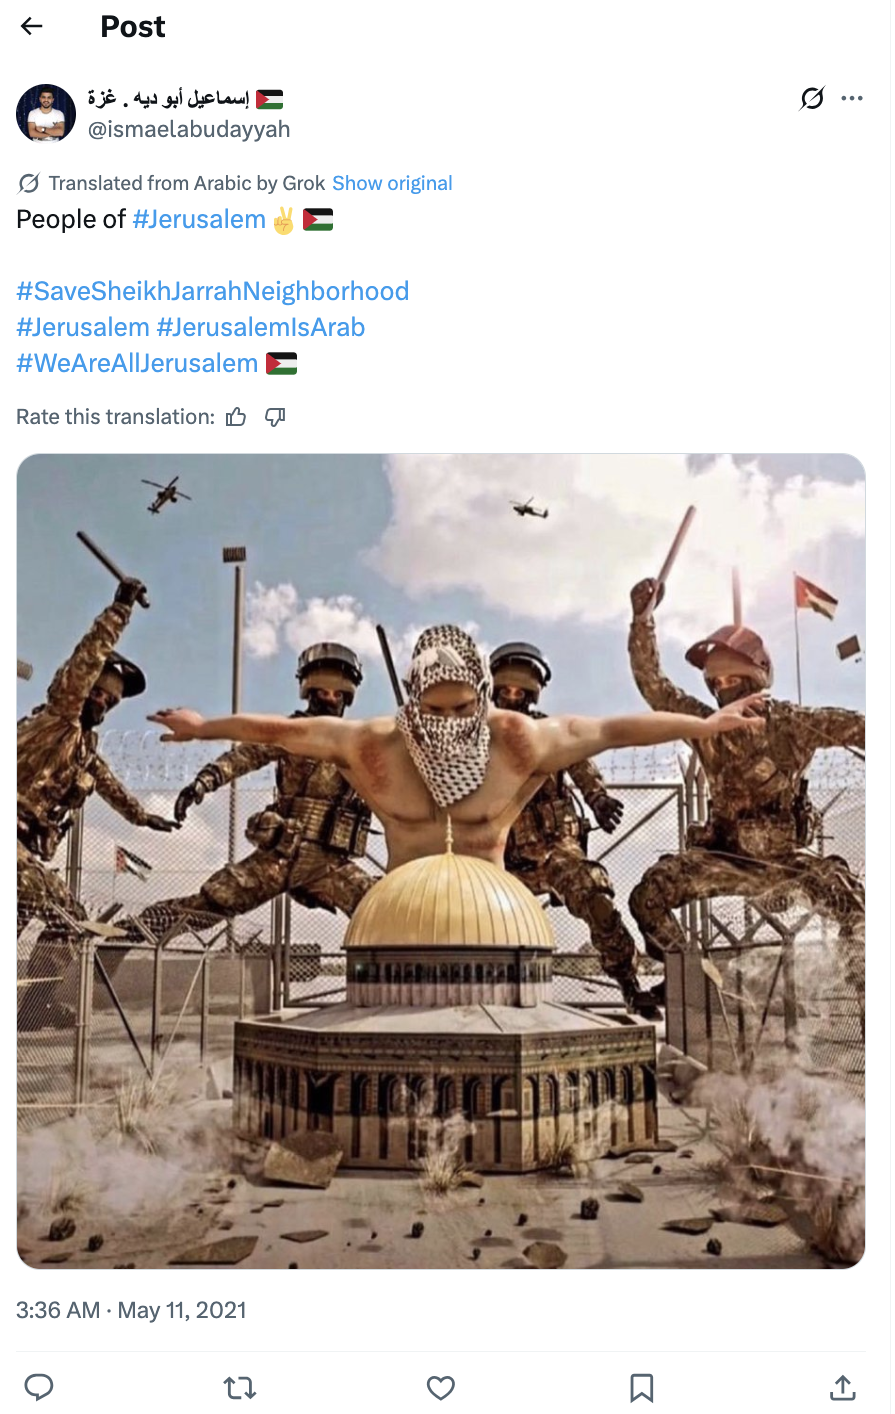The height and width of the screenshot is (1414, 895).
Task: Open the three-dot more options menu
Action: tap(852, 98)
